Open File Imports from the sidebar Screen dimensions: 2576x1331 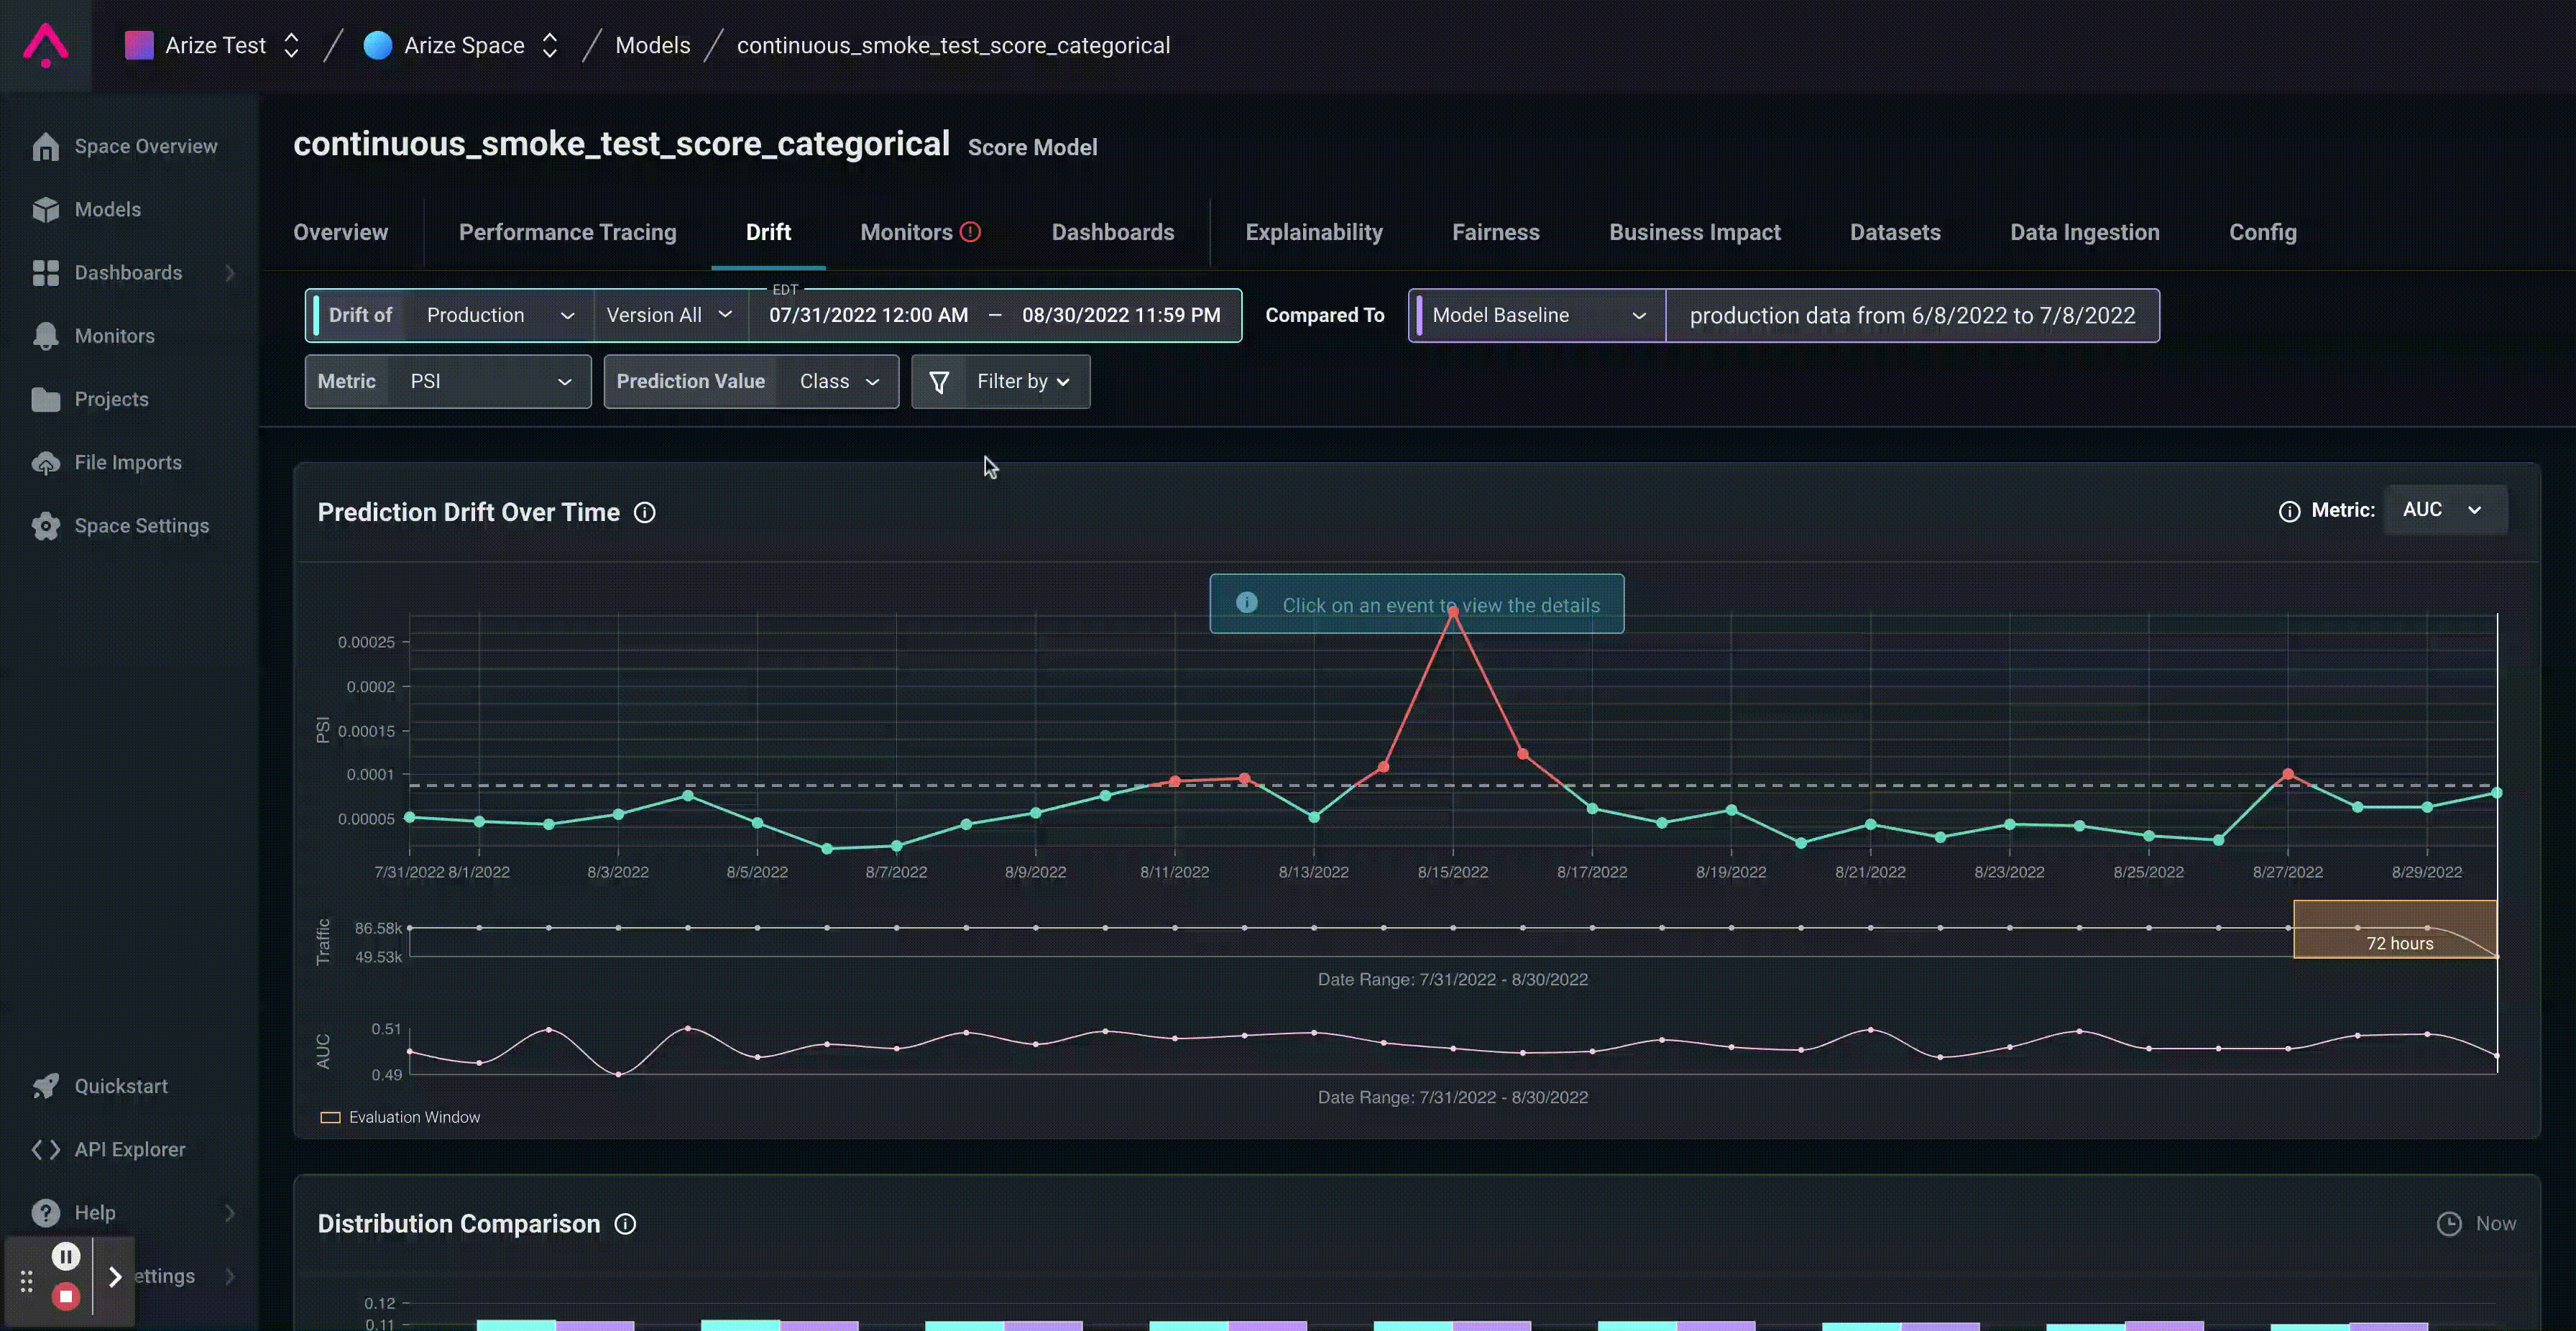(x=128, y=462)
